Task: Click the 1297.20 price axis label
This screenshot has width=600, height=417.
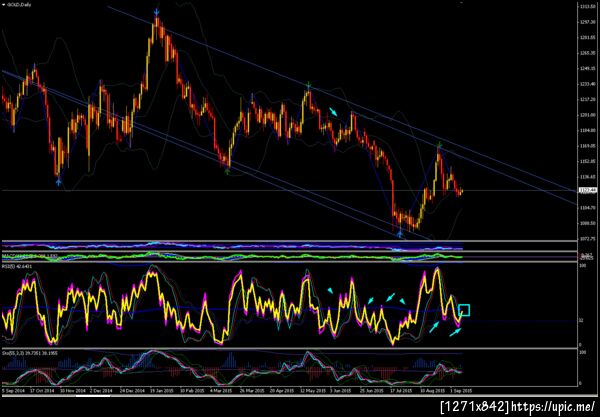Action: pos(588,22)
